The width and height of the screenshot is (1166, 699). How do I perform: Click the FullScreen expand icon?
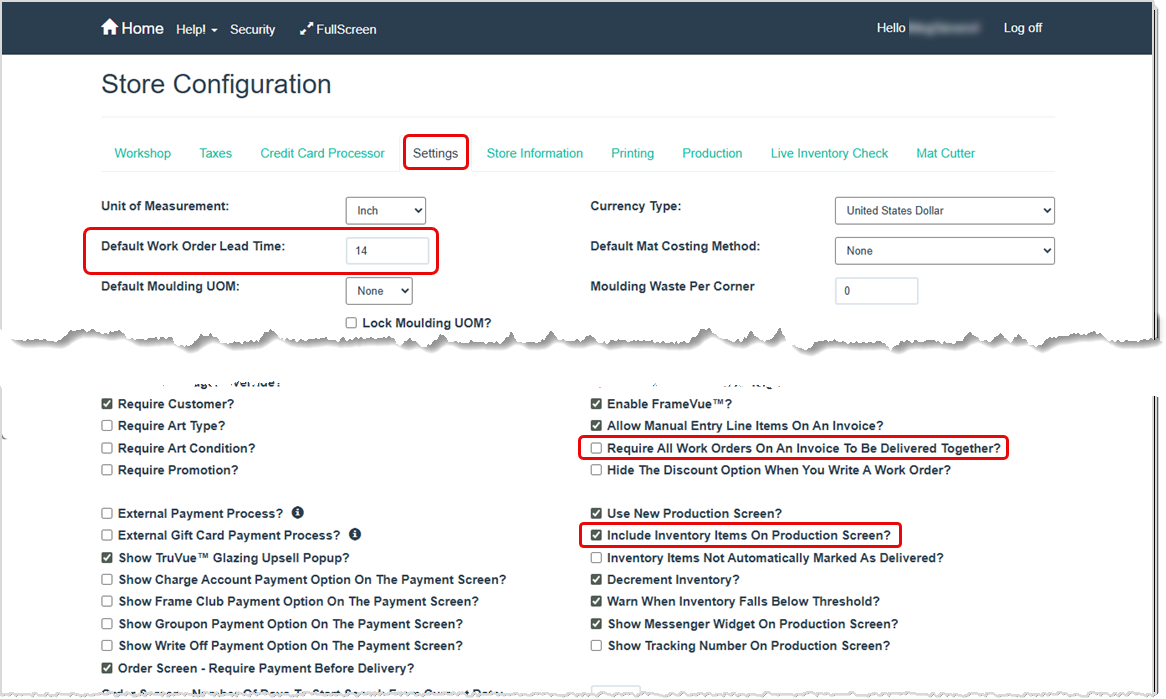click(x=305, y=28)
